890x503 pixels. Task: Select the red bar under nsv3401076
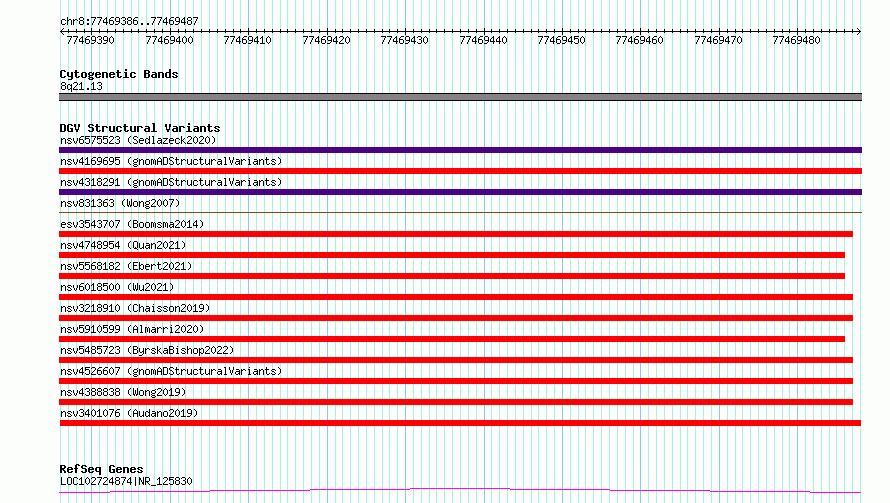point(460,423)
